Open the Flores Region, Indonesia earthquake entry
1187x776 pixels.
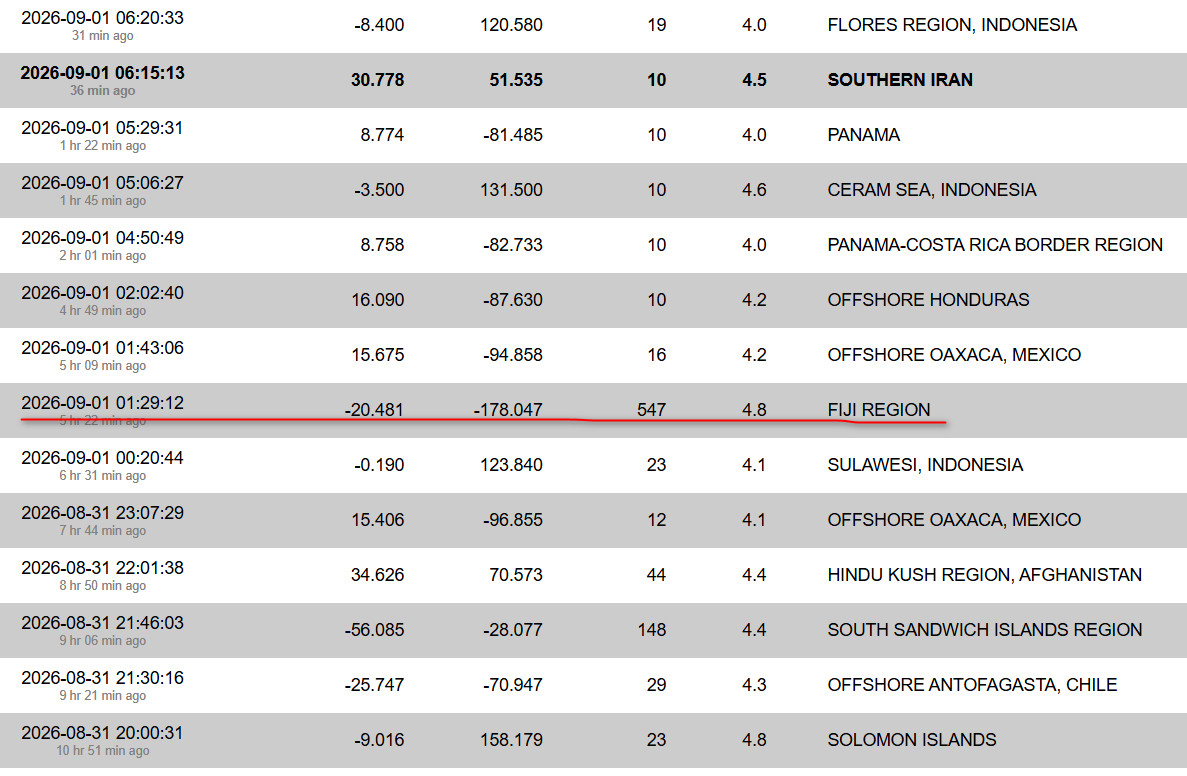point(952,25)
